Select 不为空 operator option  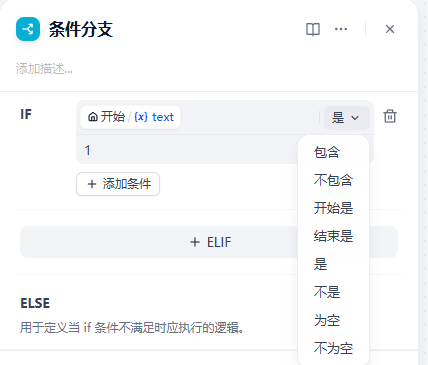tap(333, 348)
